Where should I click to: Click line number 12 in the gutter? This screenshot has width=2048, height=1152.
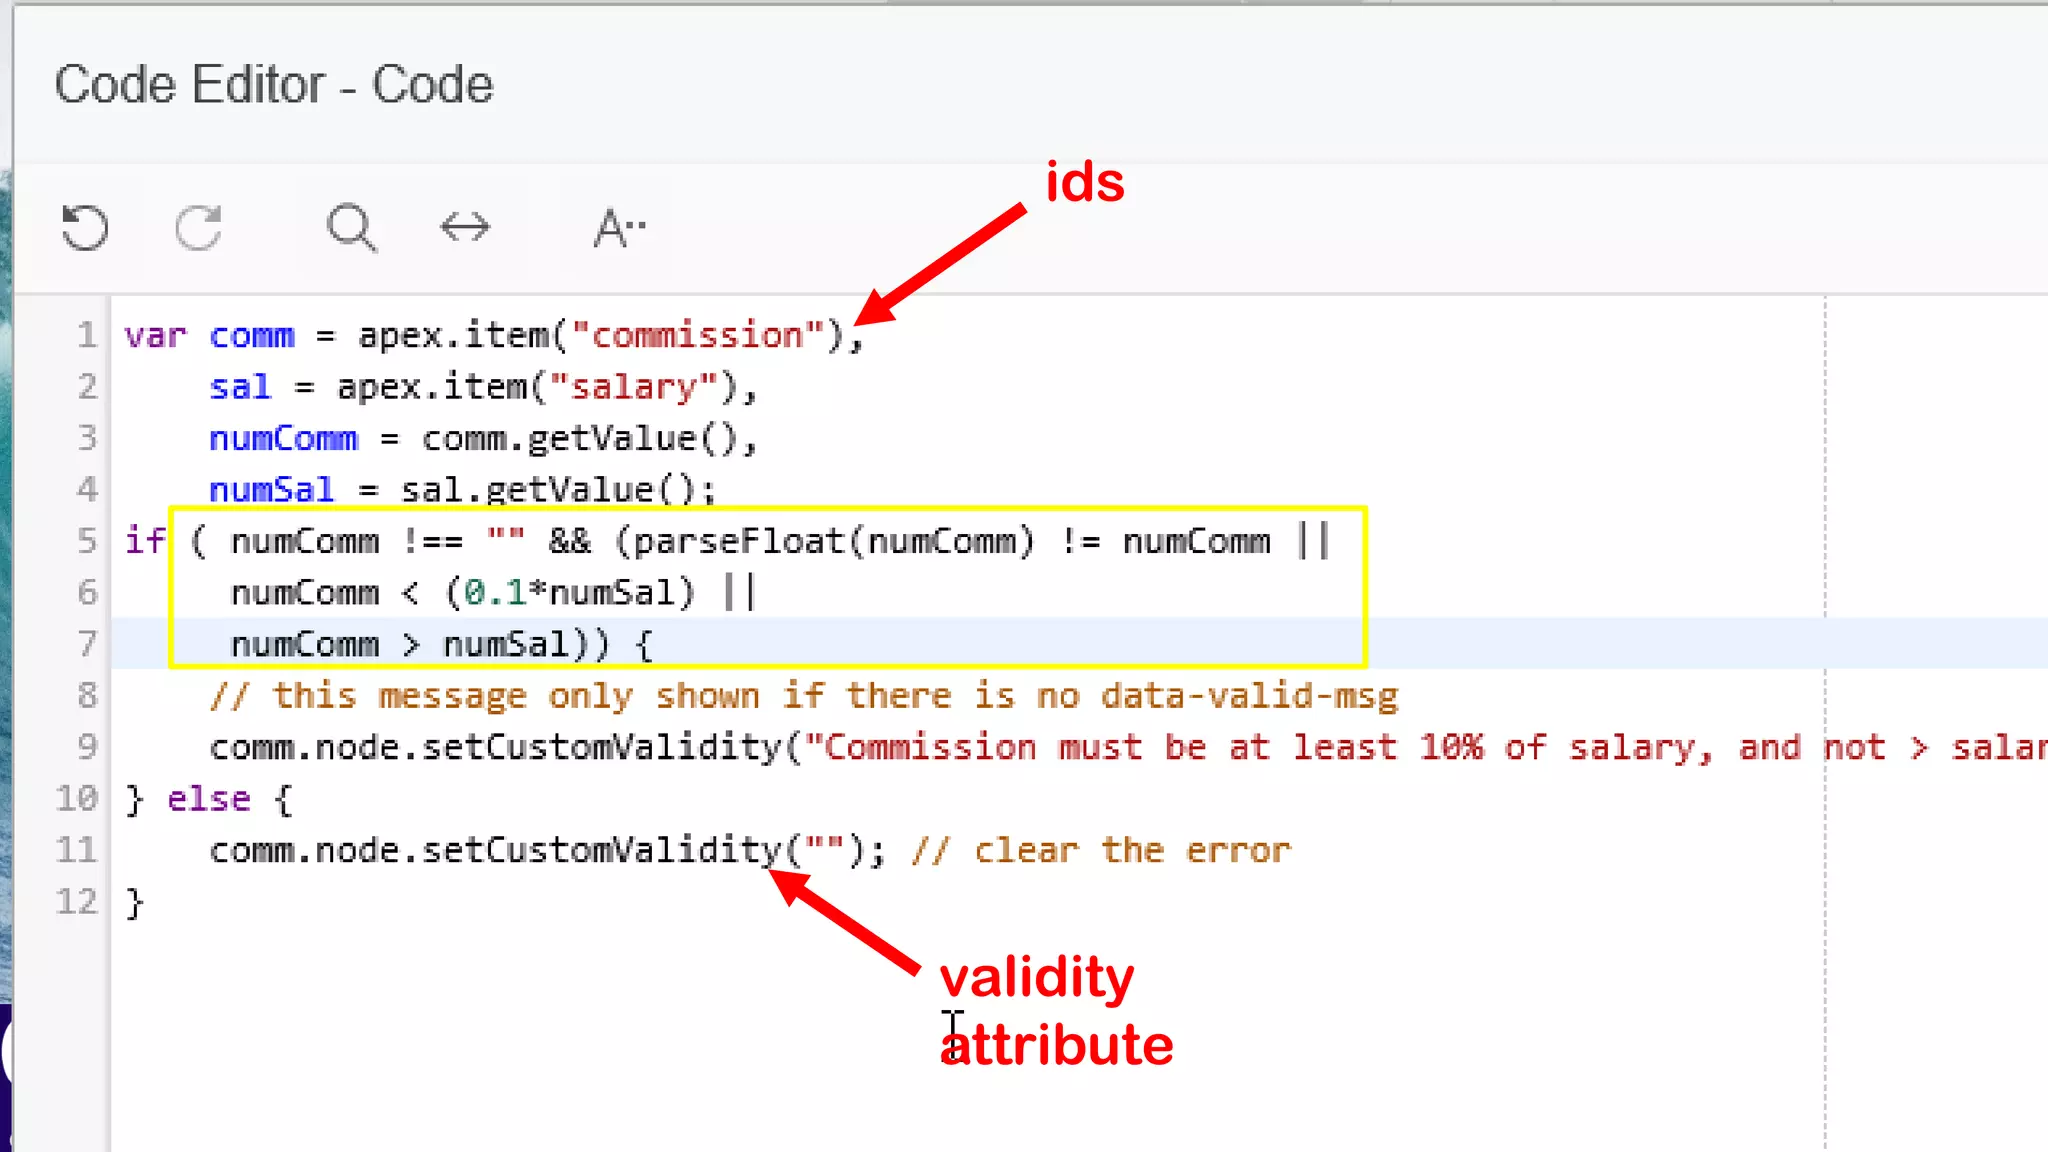click(78, 902)
